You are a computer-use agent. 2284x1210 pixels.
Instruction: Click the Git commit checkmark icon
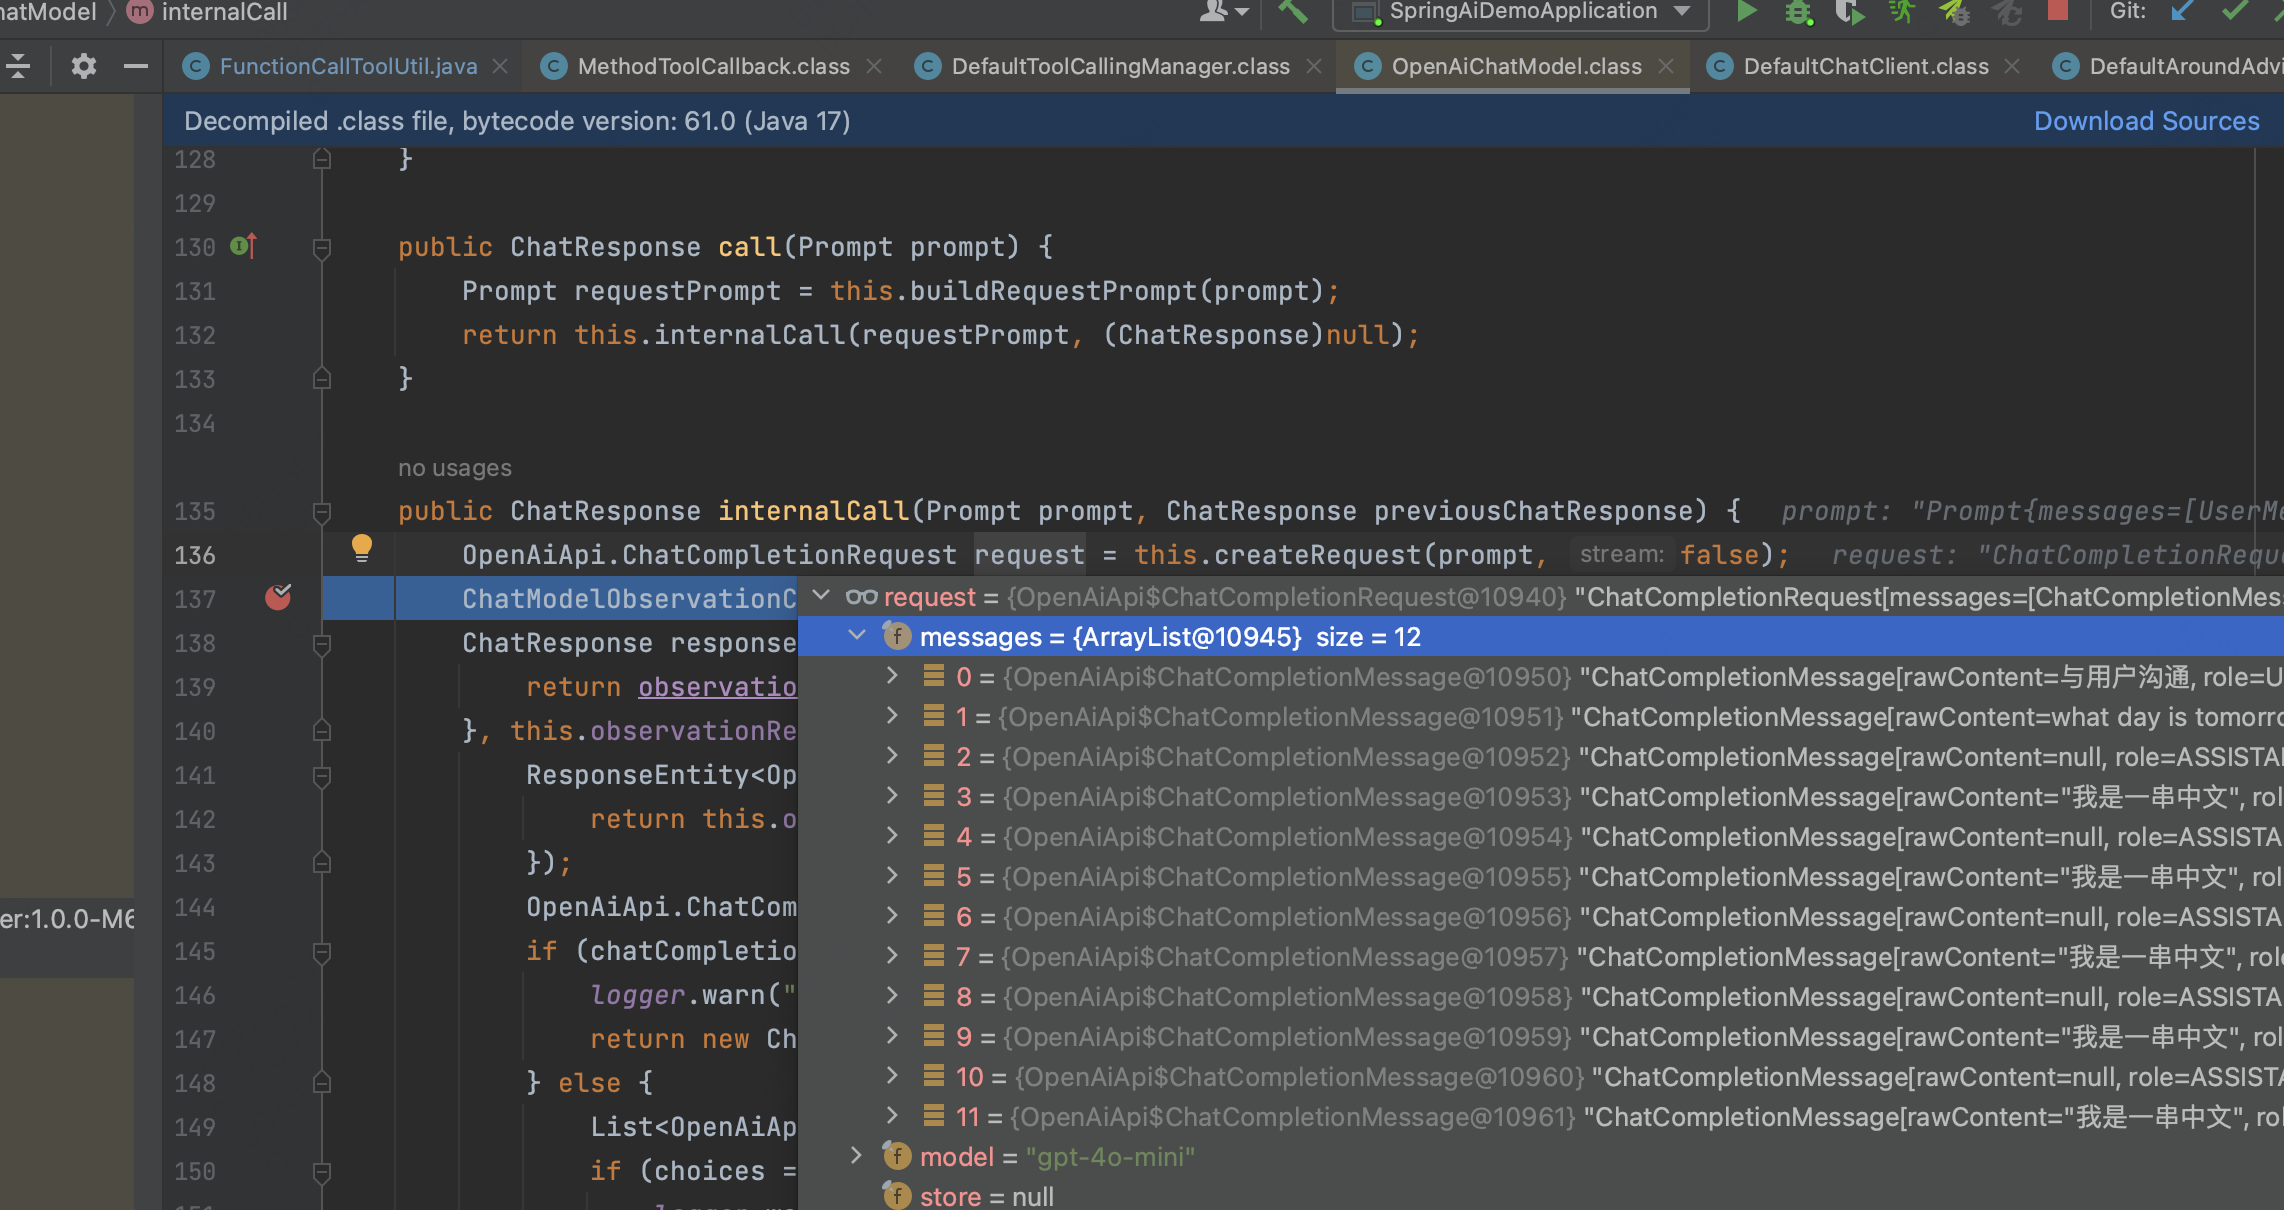2234,11
